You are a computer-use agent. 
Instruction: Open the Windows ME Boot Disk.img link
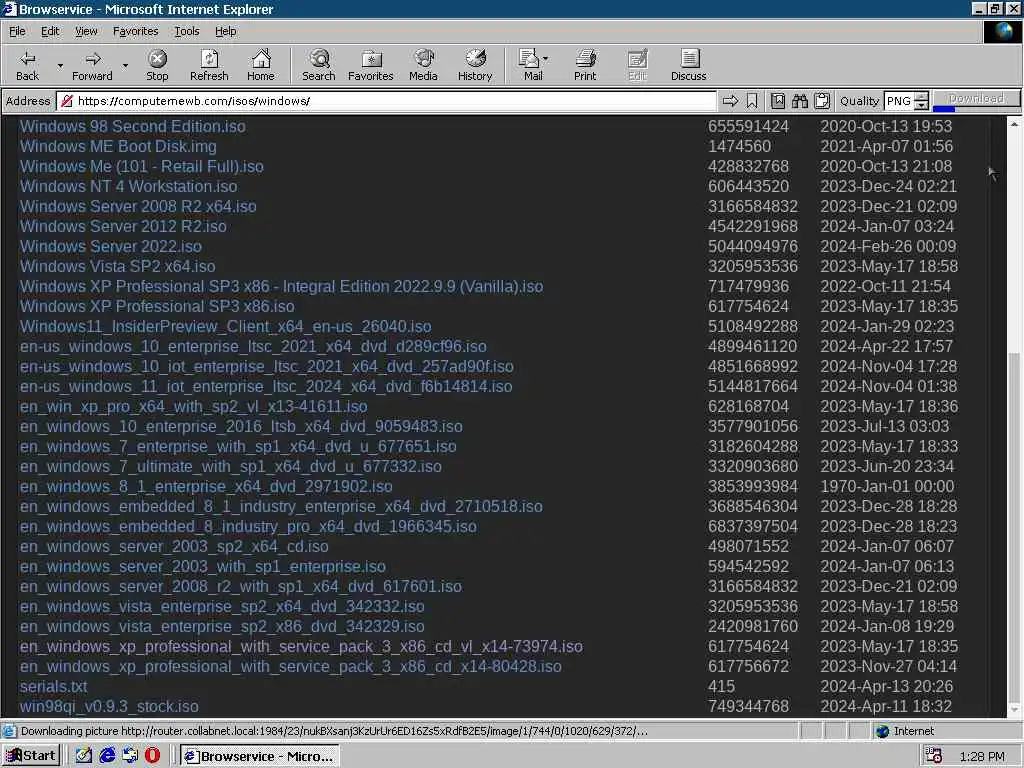(118, 146)
